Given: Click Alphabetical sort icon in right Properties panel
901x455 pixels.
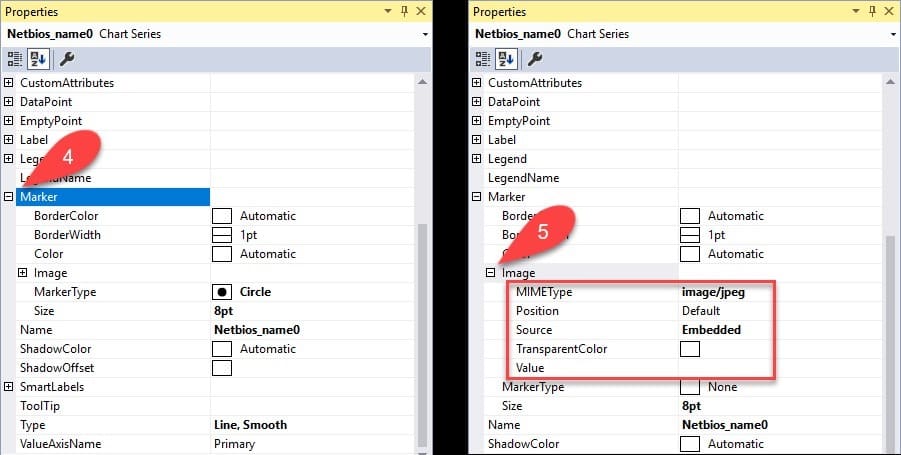Looking at the screenshot, I should tap(506, 59).
